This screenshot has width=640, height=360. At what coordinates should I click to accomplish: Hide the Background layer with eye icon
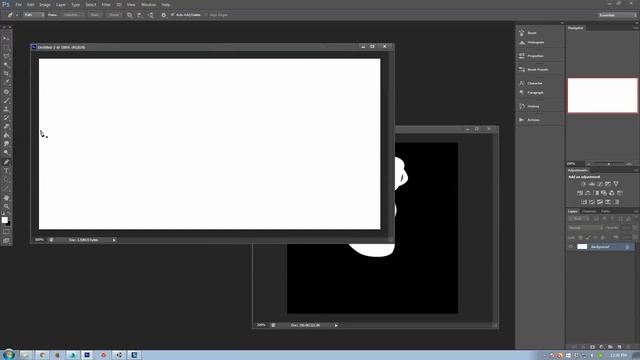tap(571, 247)
